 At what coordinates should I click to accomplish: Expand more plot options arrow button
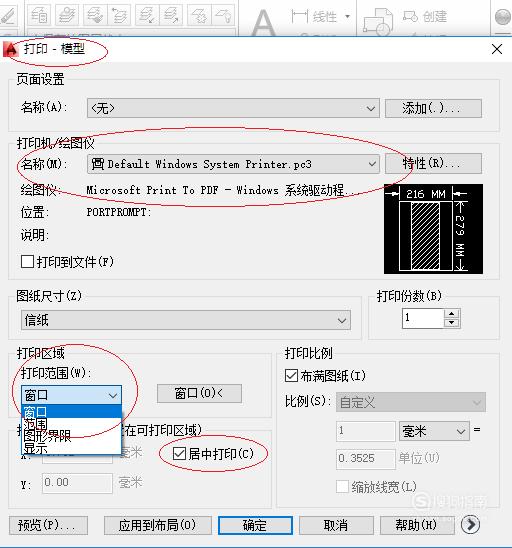tap(470, 524)
